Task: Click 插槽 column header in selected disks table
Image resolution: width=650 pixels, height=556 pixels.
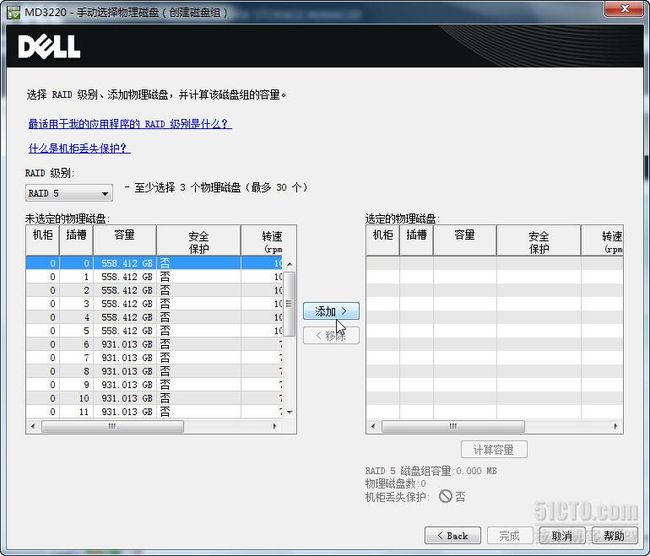Action: click(416, 240)
